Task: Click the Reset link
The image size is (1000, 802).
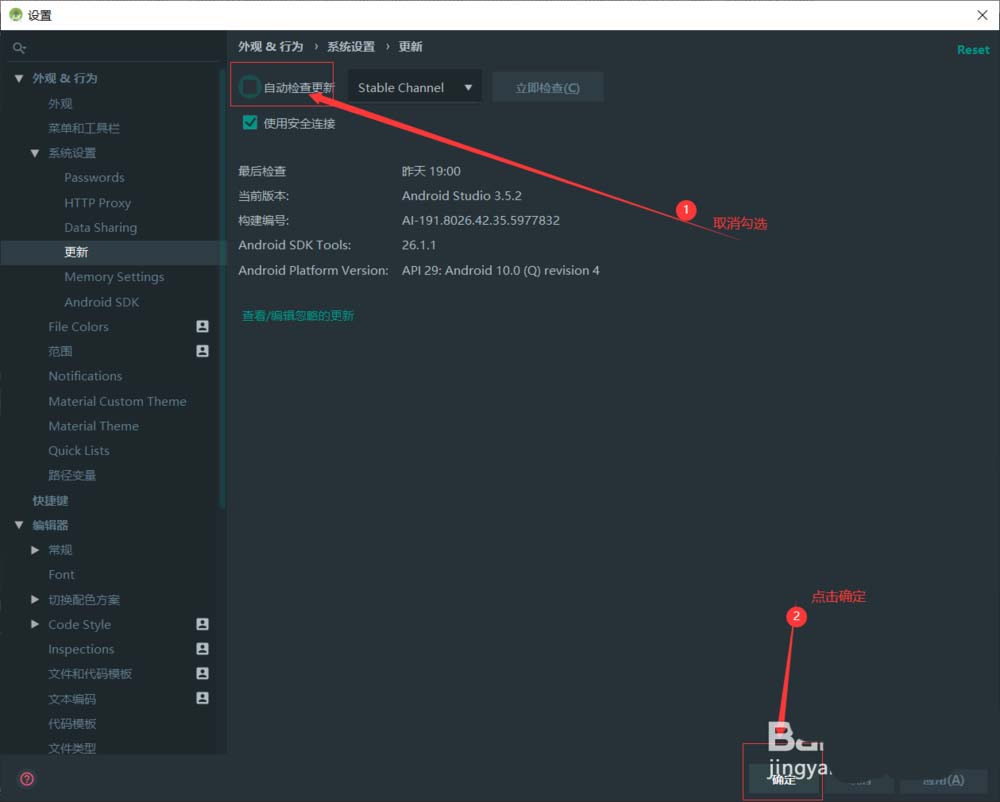Action: 973,50
